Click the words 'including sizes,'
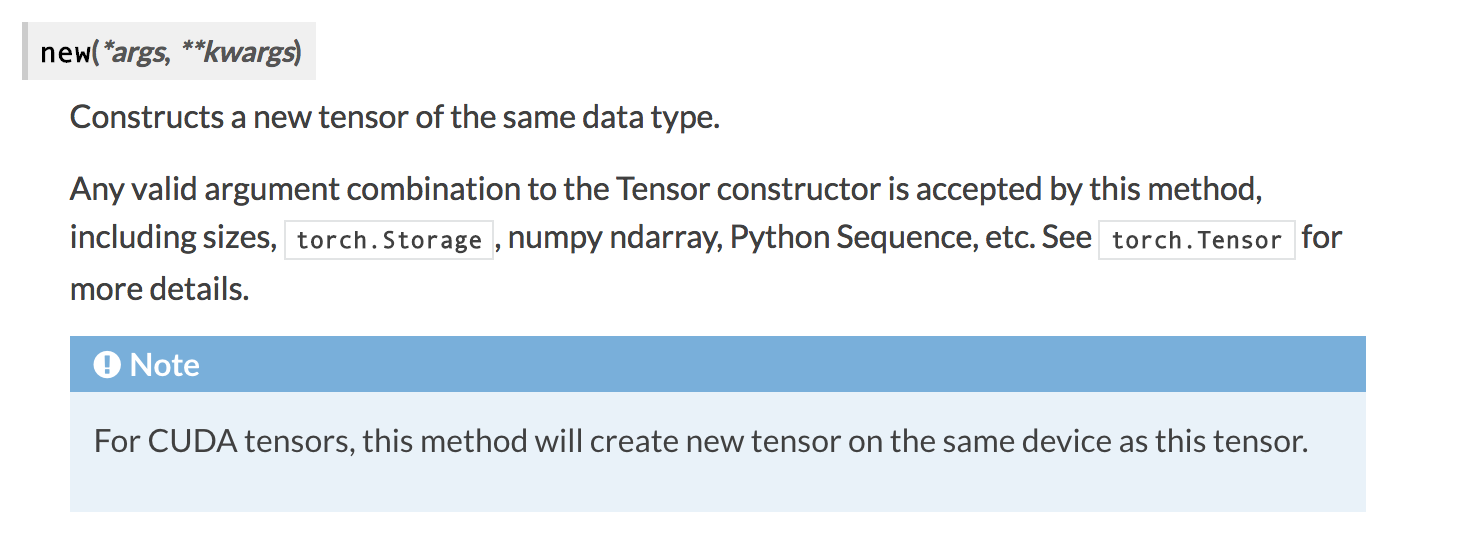 (x=173, y=238)
